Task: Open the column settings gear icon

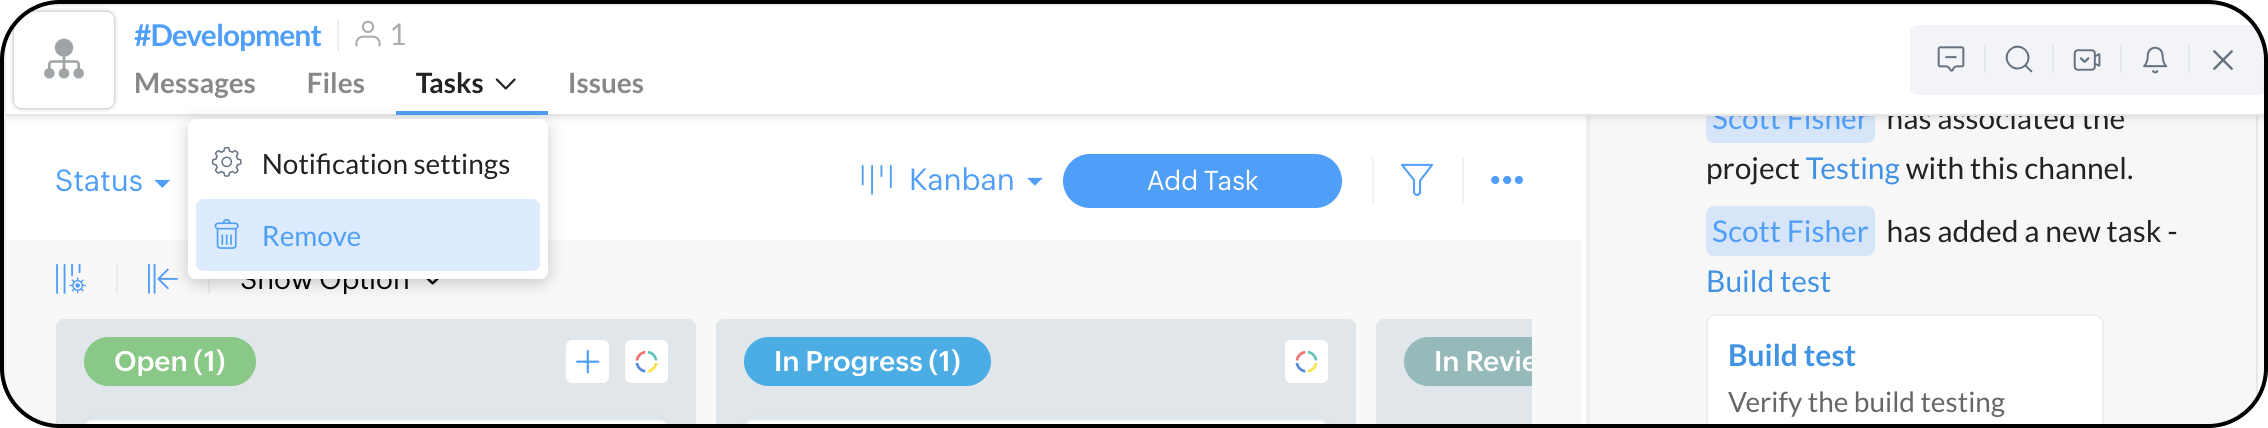Action: point(70,279)
